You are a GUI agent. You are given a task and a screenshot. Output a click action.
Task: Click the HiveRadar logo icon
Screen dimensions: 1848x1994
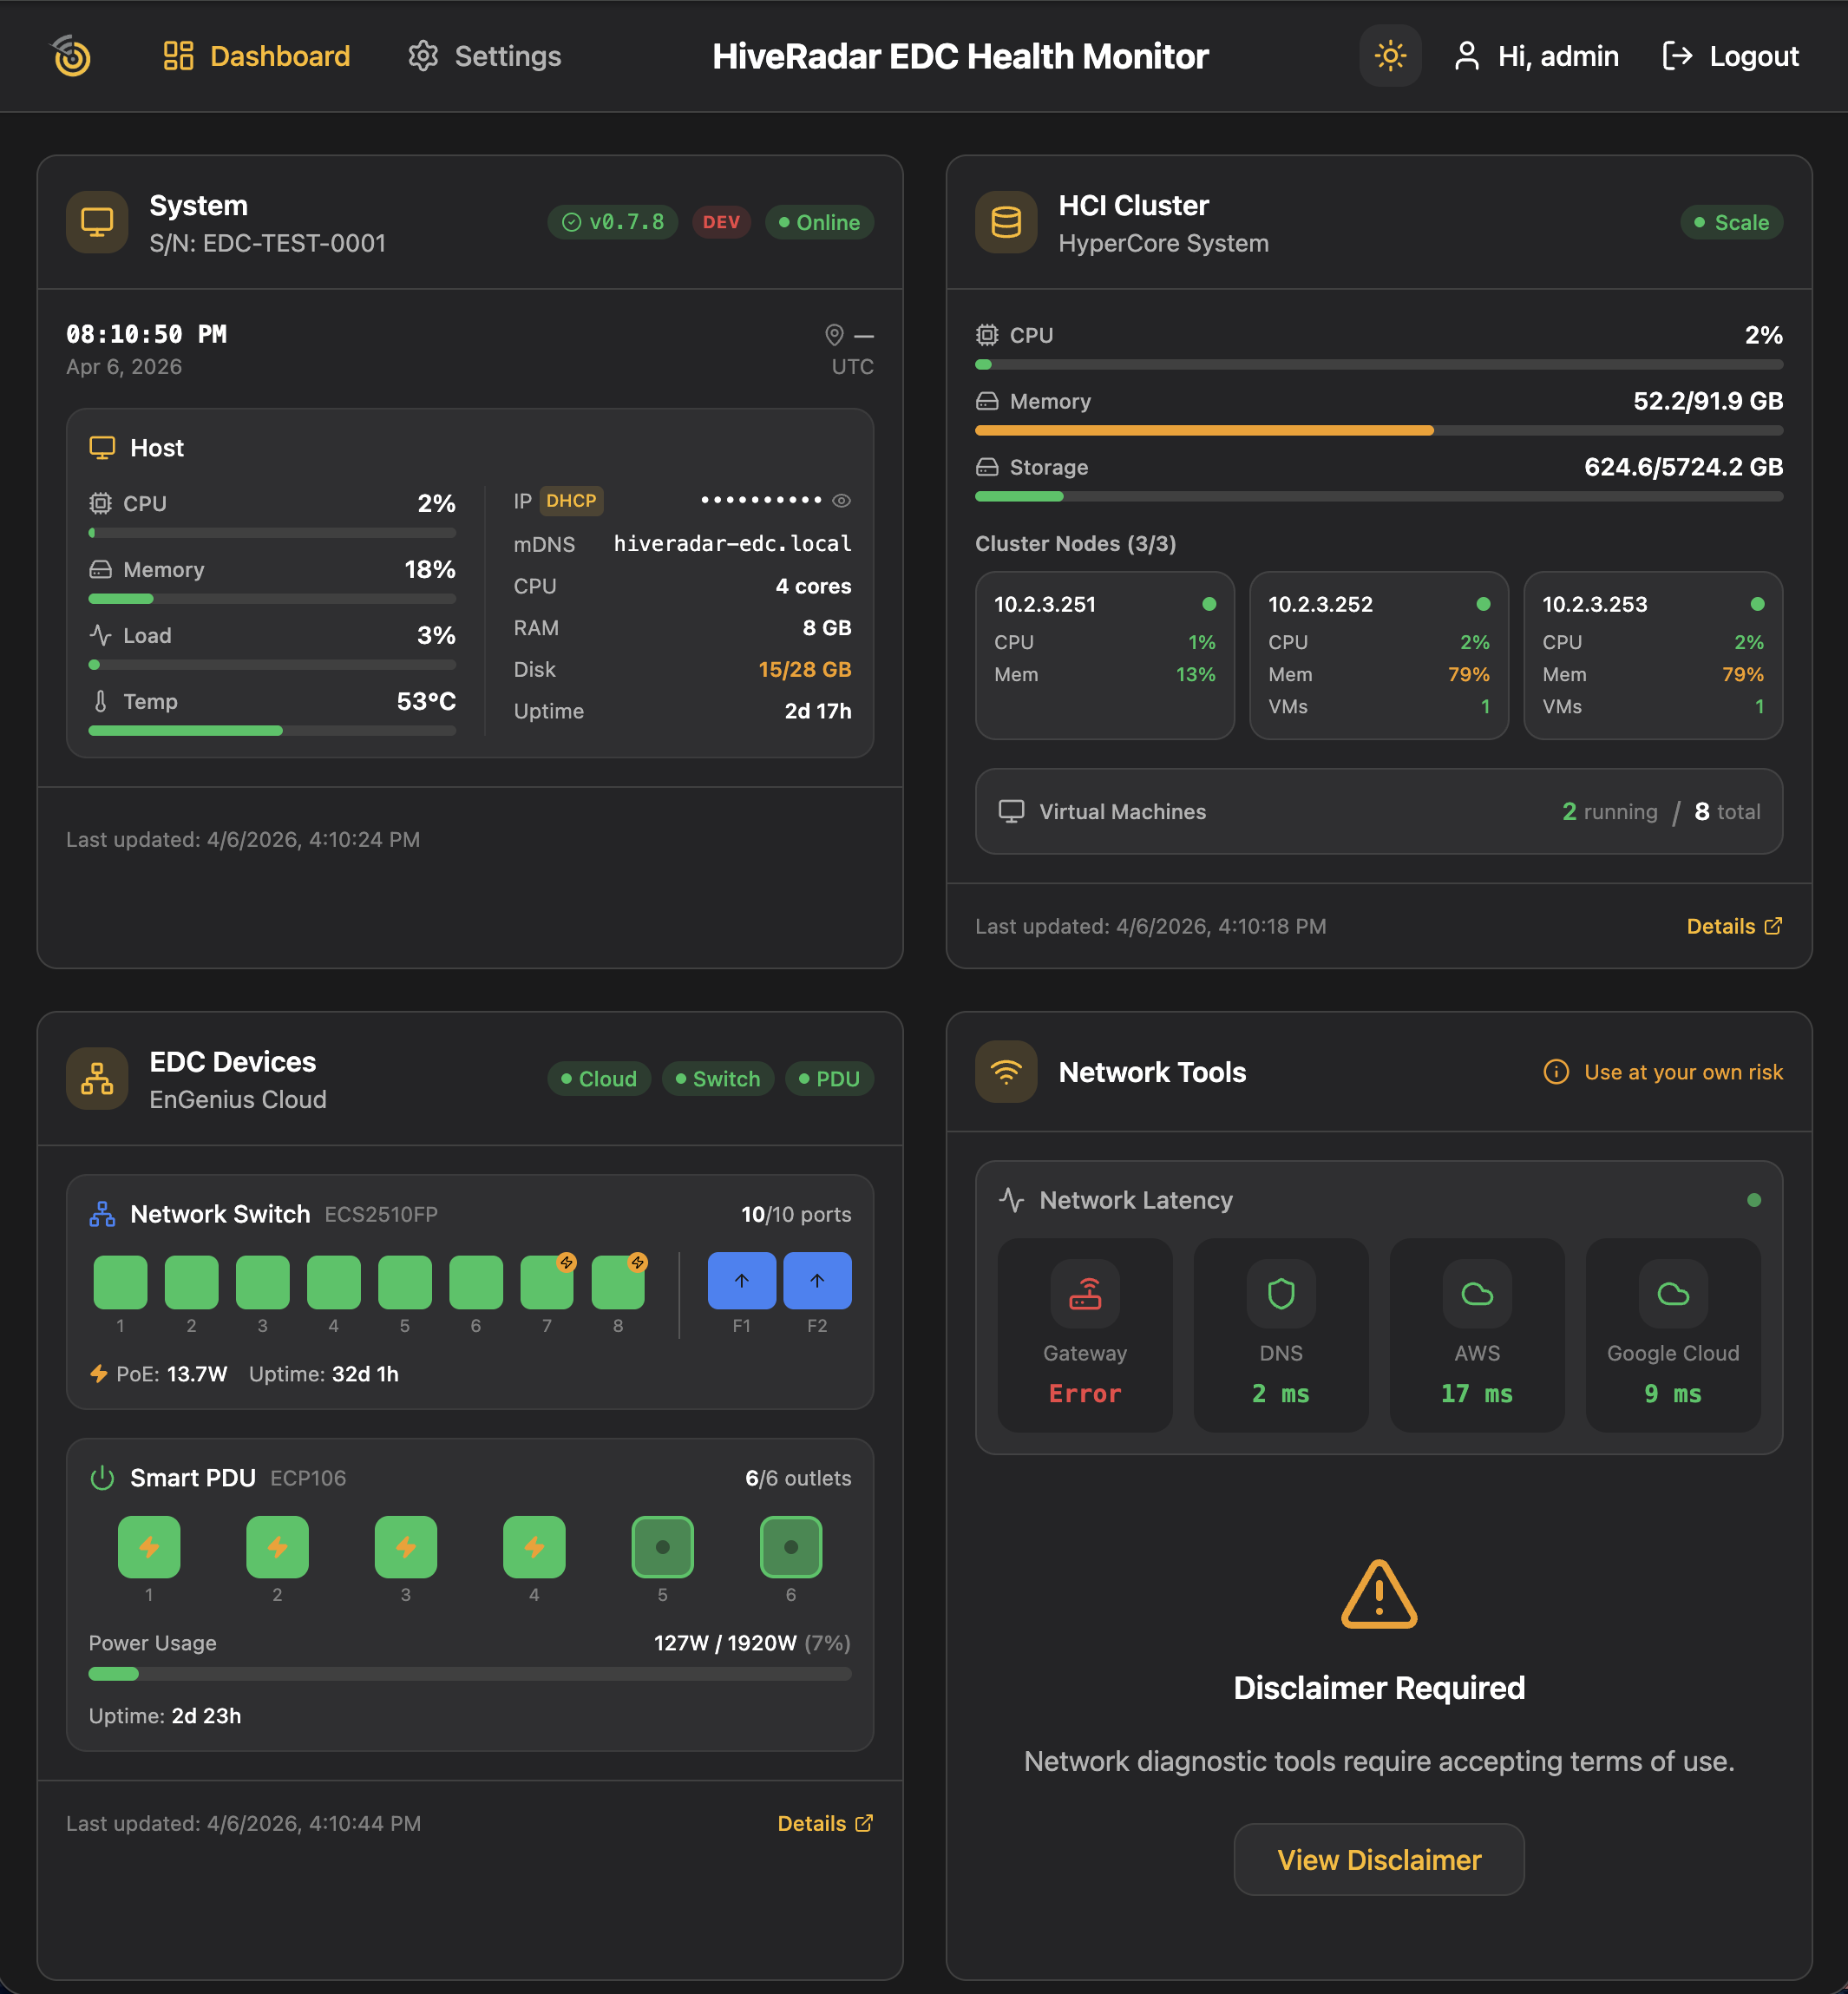point(71,56)
